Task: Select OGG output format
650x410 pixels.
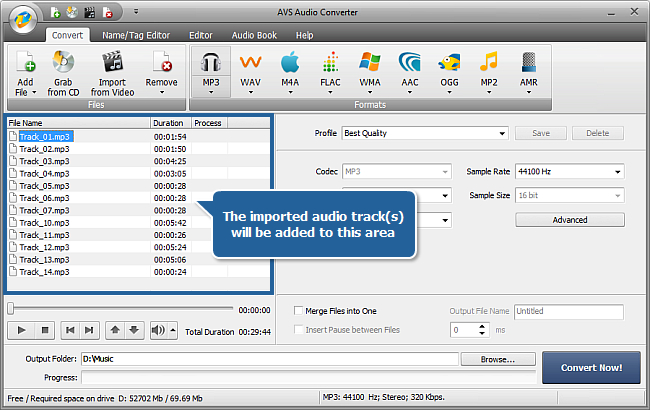Action: click(x=449, y=71)
